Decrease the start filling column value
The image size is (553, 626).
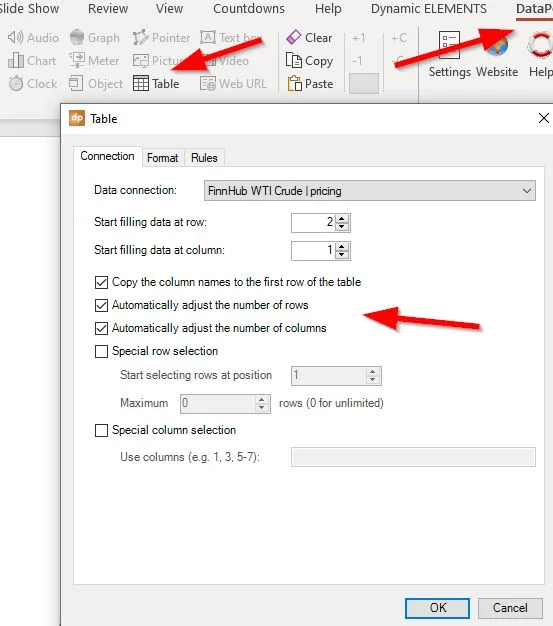[x=342, y=255]
